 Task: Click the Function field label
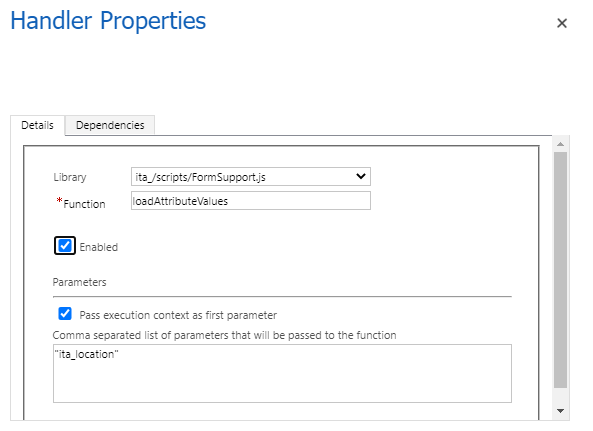(x=84, y=204)
